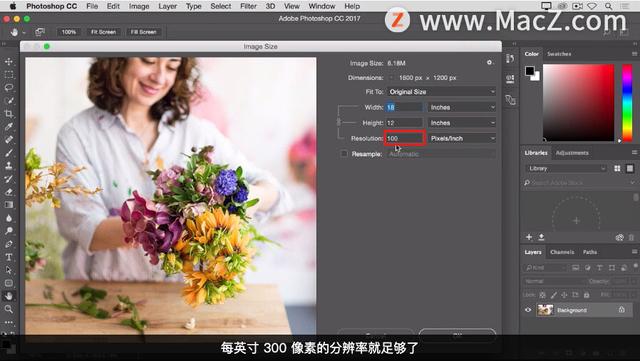Expand the Dimensions units arrow
640x361 pixels.
392,78
